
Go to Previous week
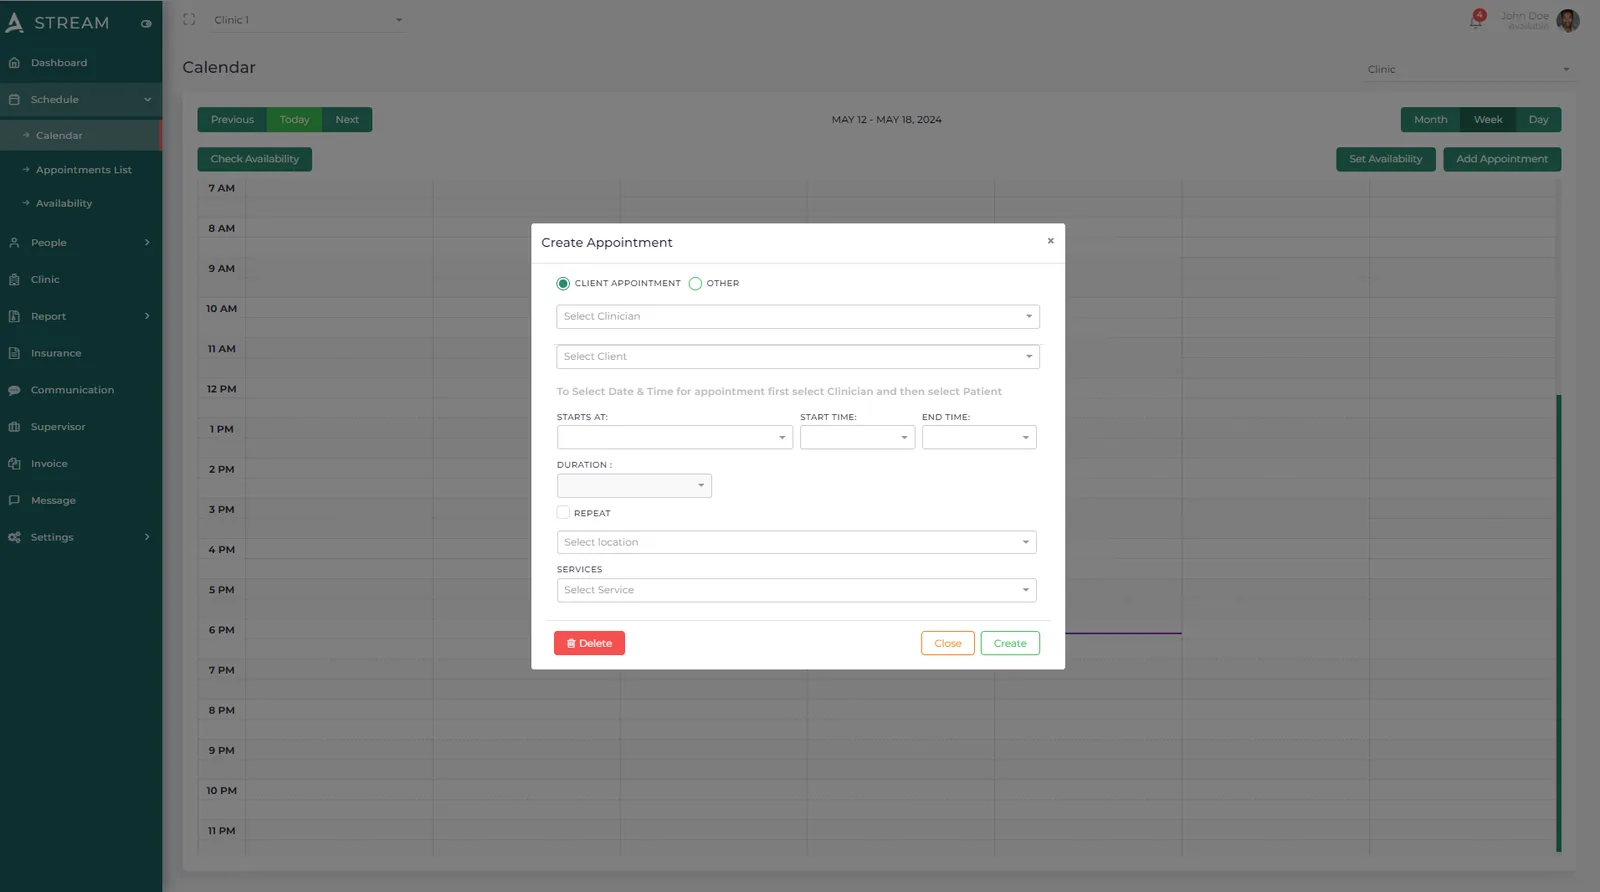click(x=232, y=120)
